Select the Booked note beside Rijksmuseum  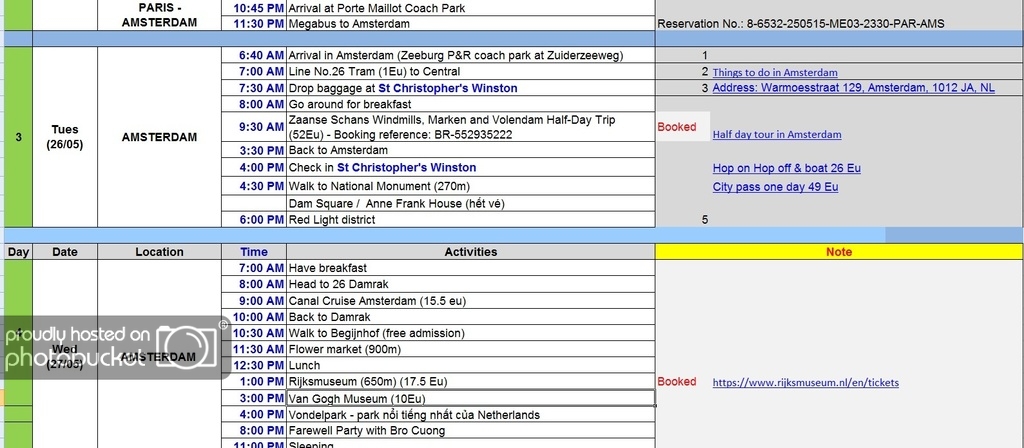677,381
